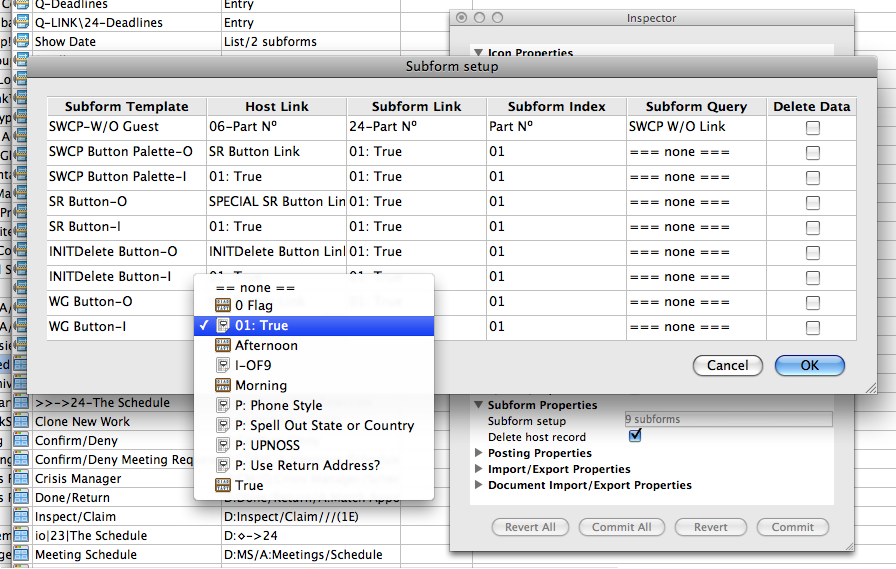Image resolution: width=896 pixels, height=569 pixels.
Task: Tick Delete Data for SWCP-W/O Guest
Action: pos(813,128)
